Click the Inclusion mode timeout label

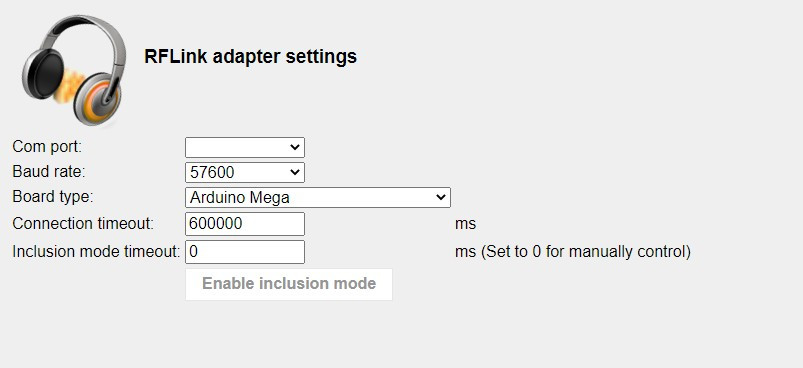click(x=96, y=251)
